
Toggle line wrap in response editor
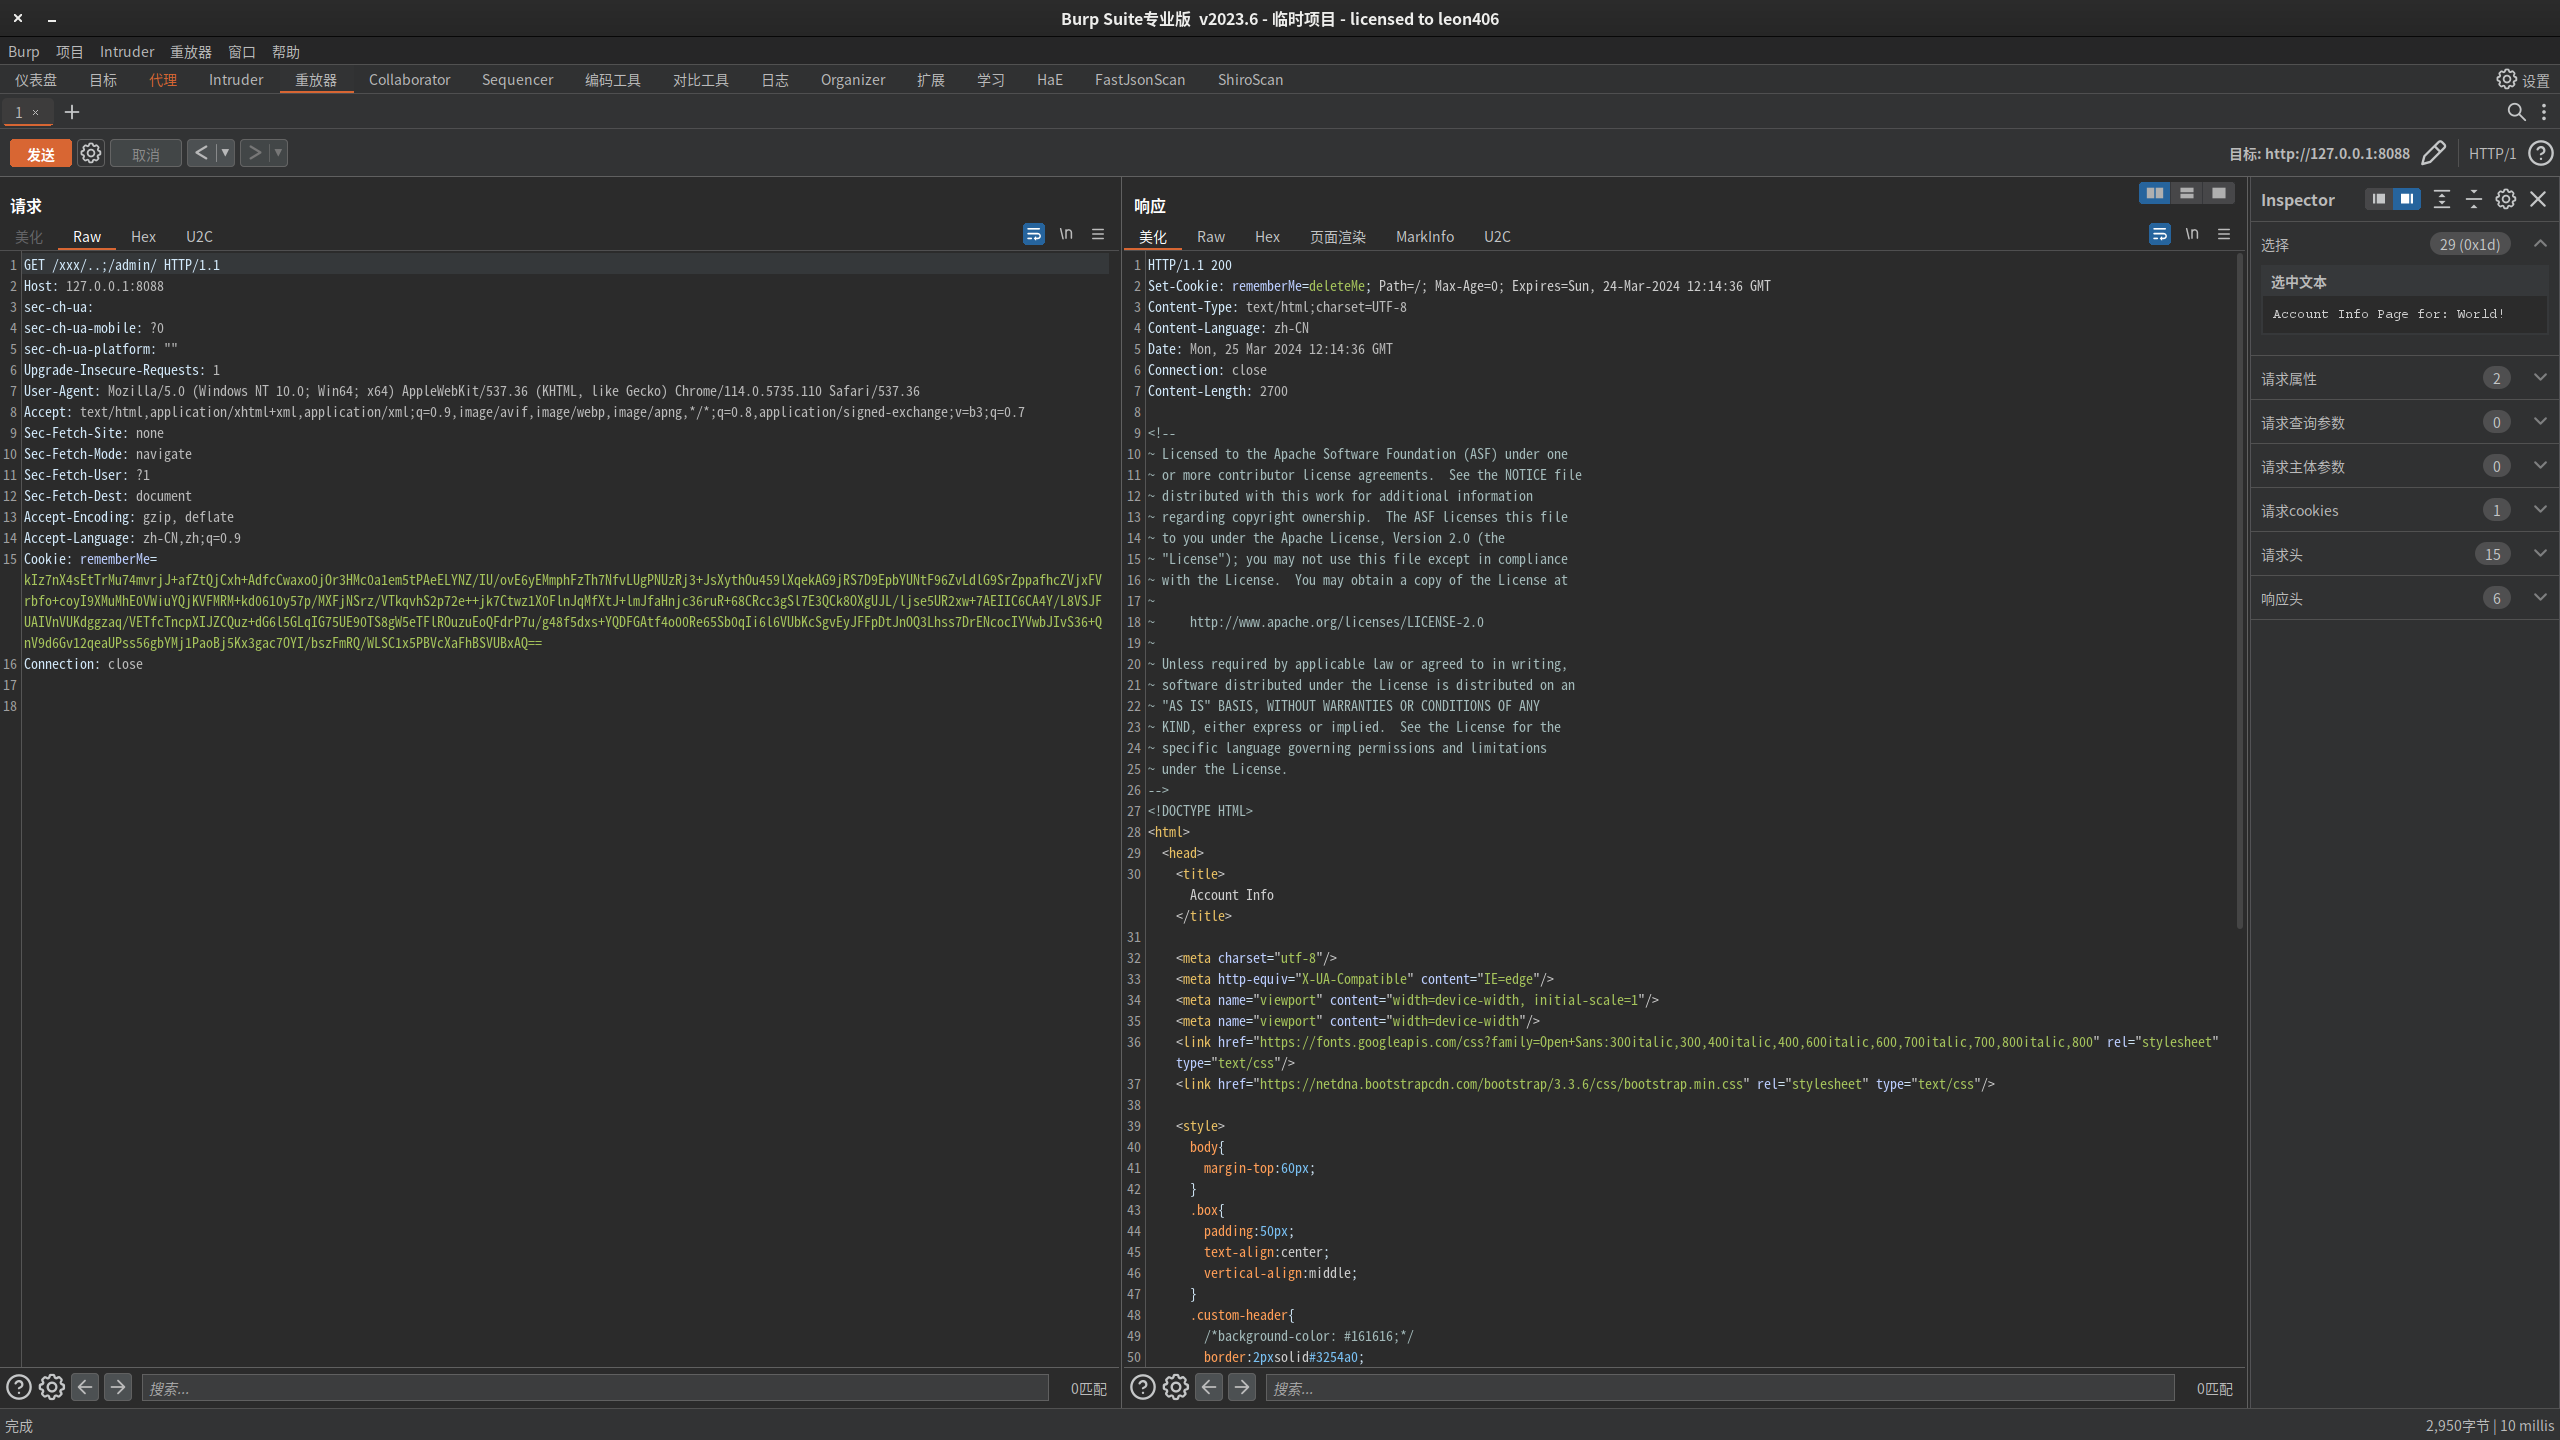pos(2160,234)
